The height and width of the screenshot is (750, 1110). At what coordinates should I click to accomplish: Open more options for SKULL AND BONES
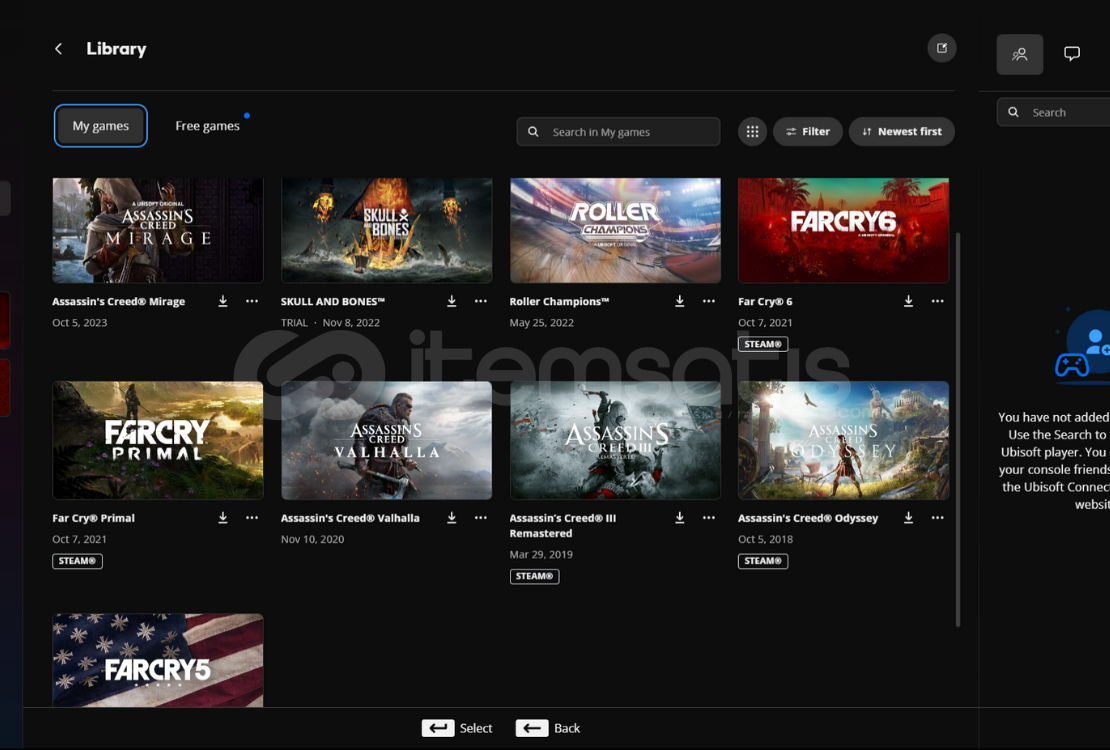pos(481,301)
